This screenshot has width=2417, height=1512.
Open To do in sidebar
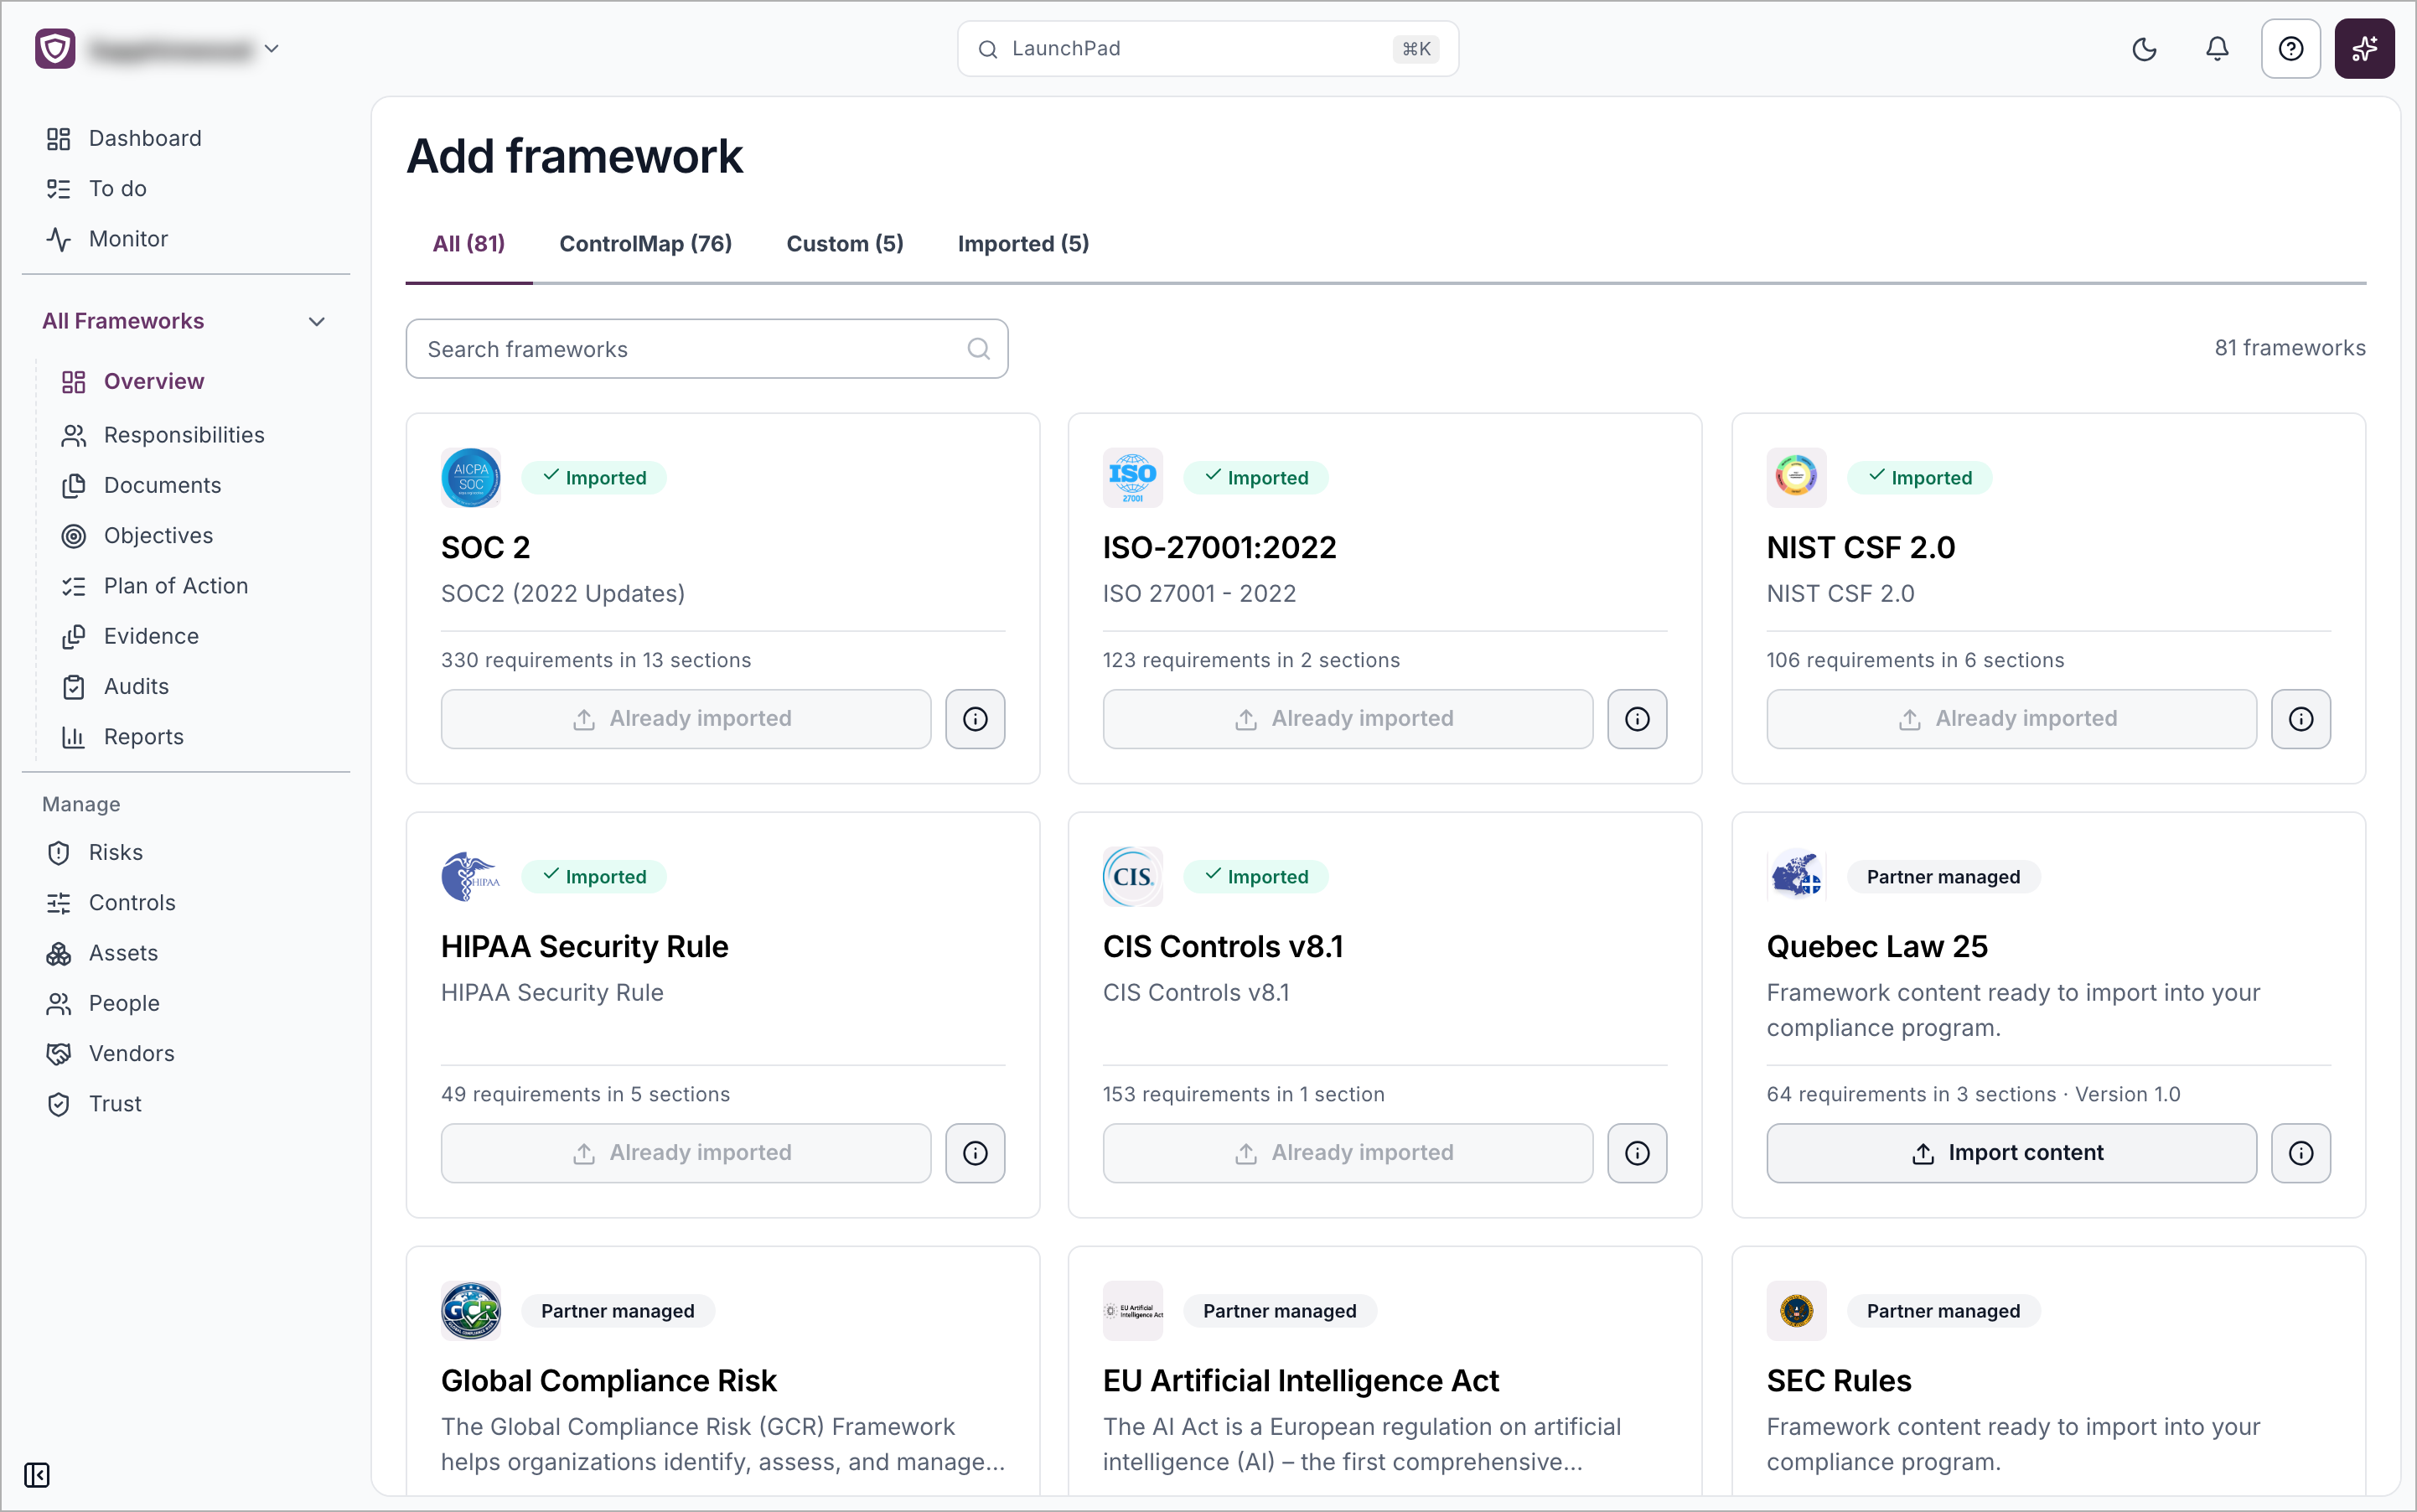(x=97, y=188)
